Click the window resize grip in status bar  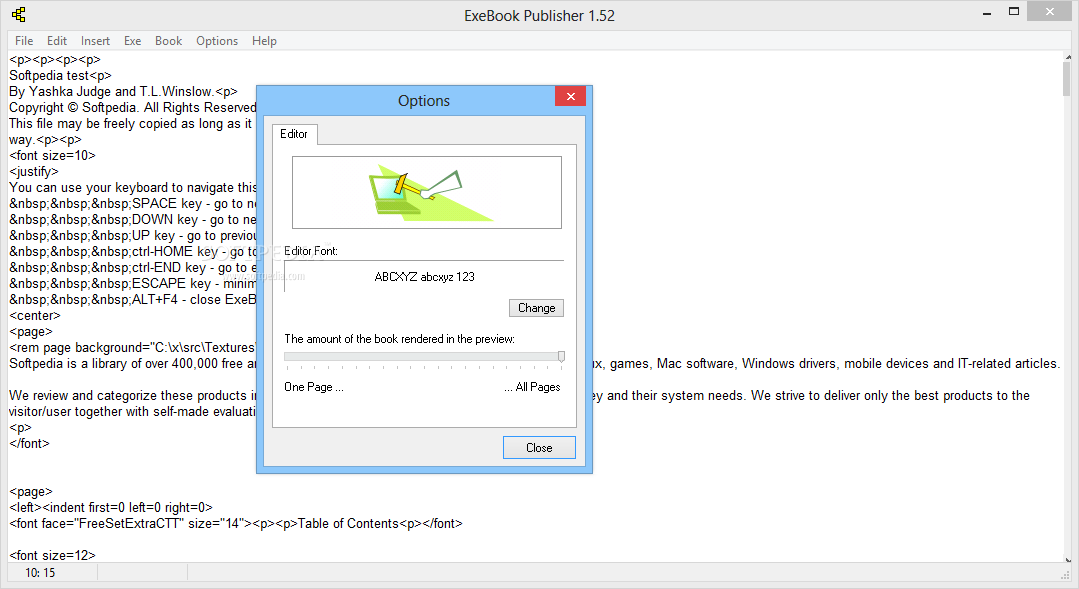pos(1066,574)
